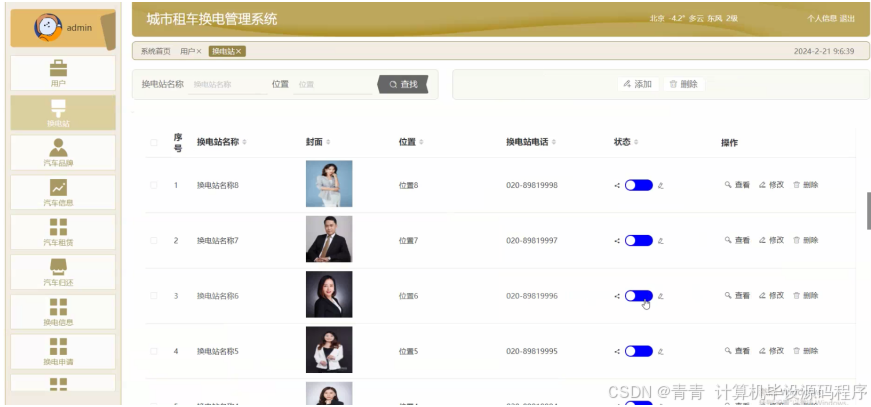Open the 用户 sidebar module
Image resolution: width=871 pixels, height=407 pixels.
coord(63,73)
